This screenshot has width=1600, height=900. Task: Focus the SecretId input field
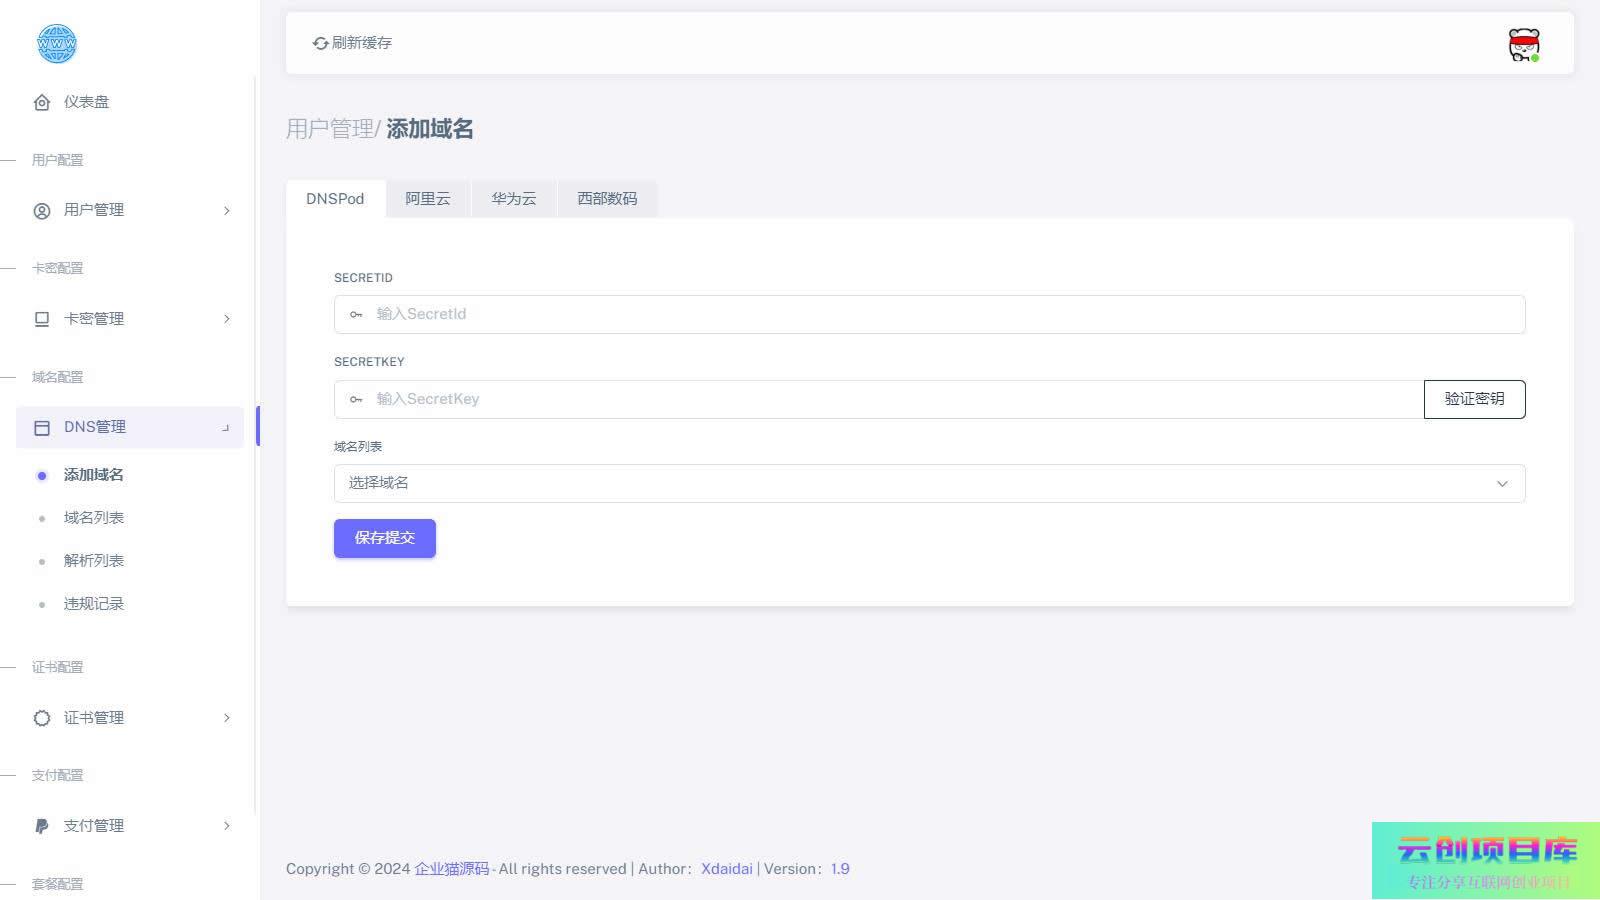(x=940, y=314)
